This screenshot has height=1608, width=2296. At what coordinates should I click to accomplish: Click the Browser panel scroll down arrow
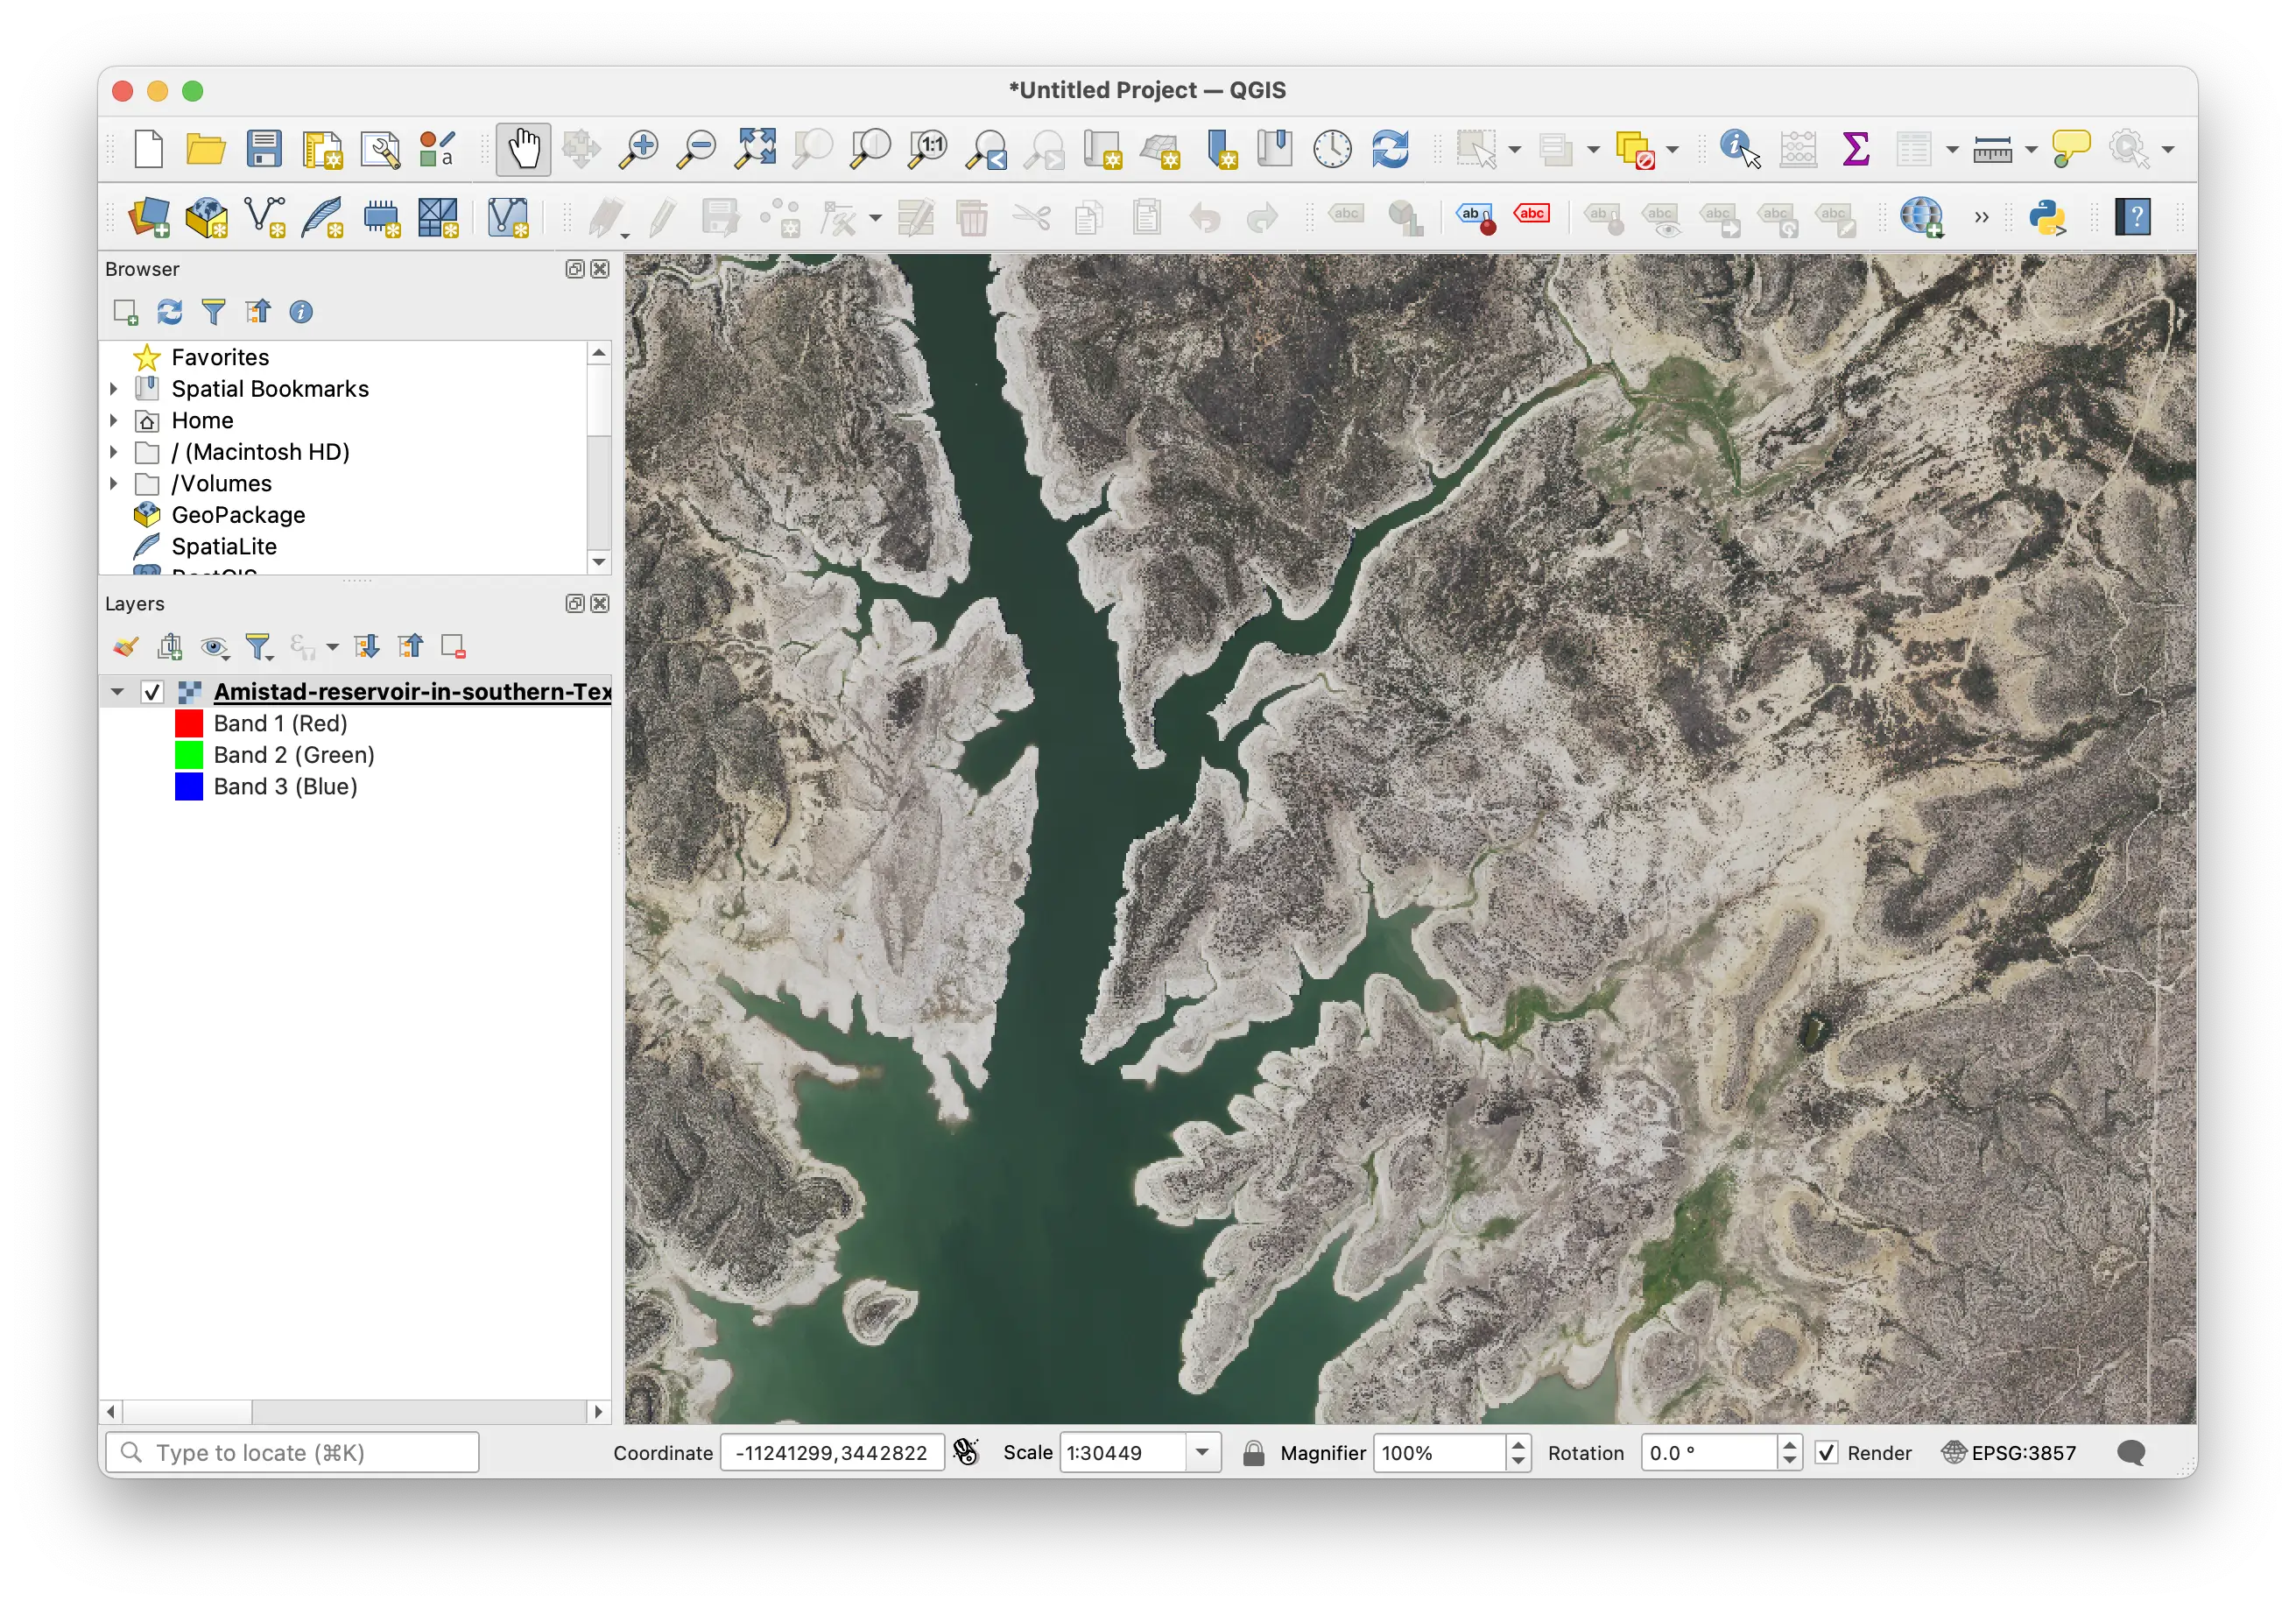pos(599,562)
